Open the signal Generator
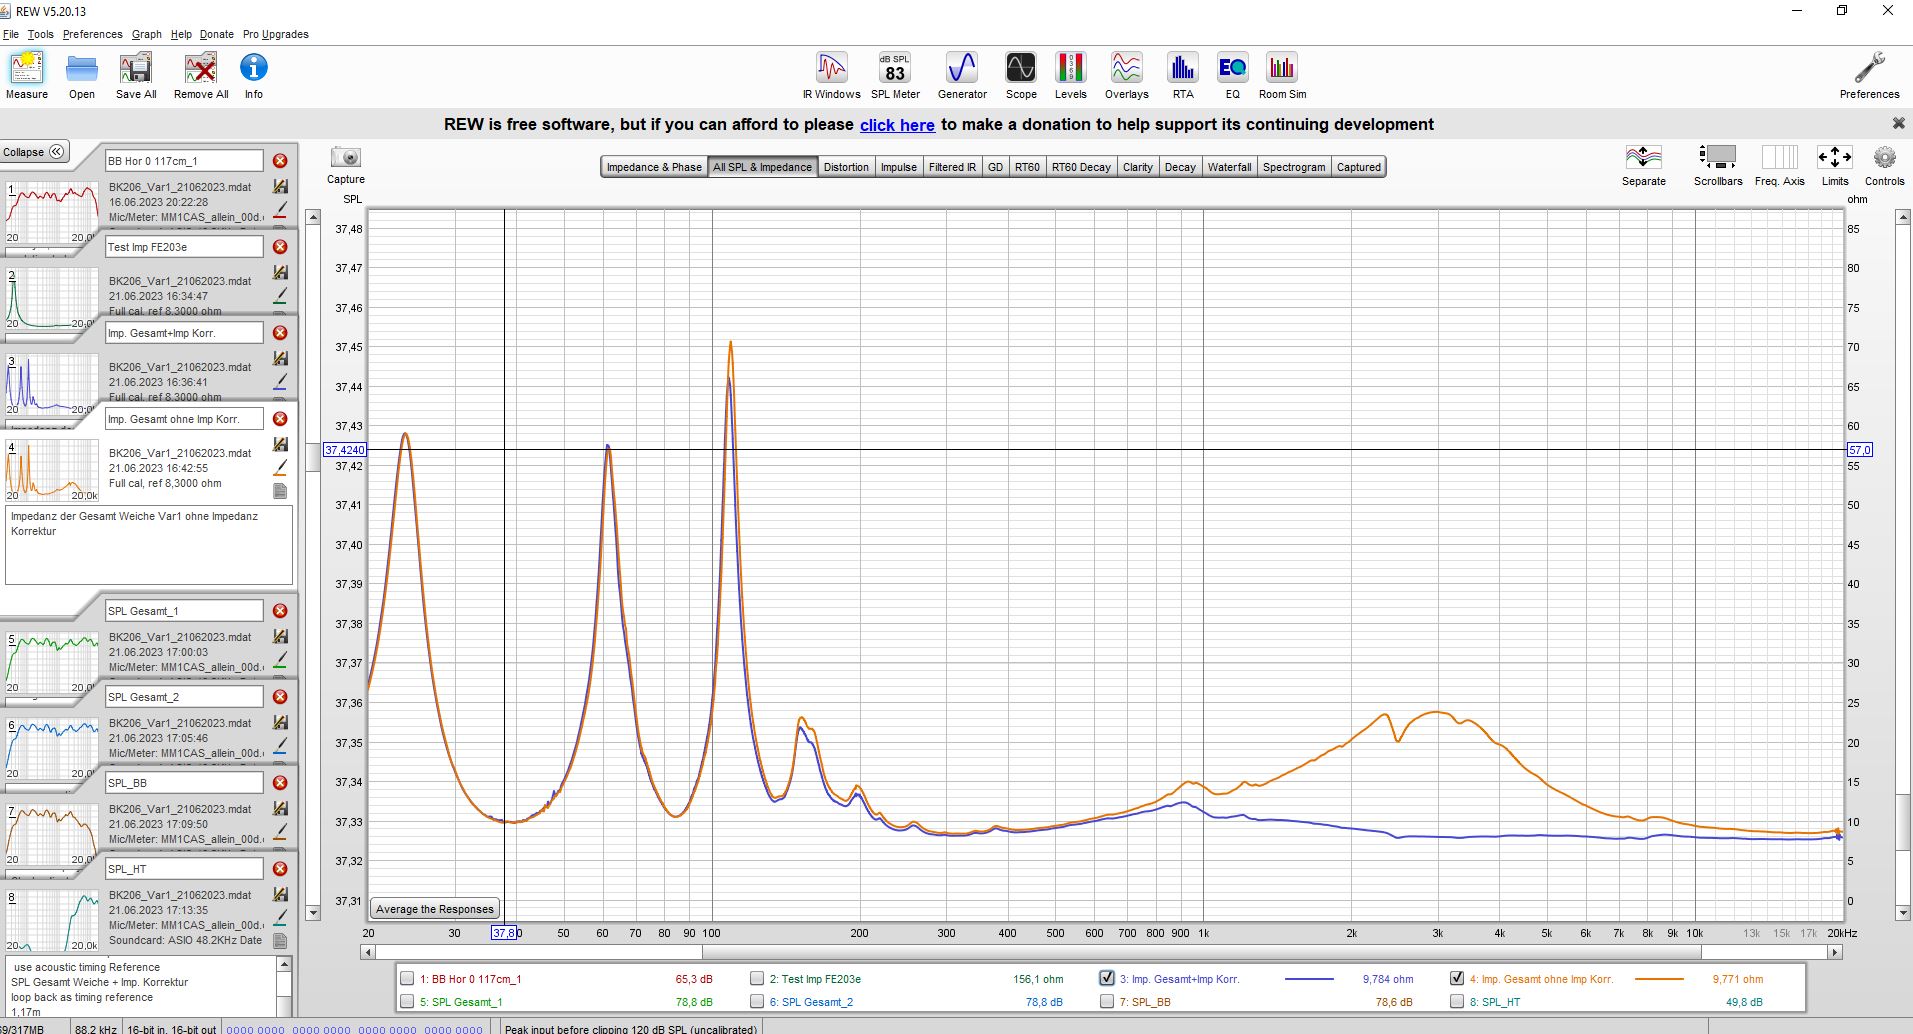Viewport: 1913px width, 1034px height. coord(962,76)
